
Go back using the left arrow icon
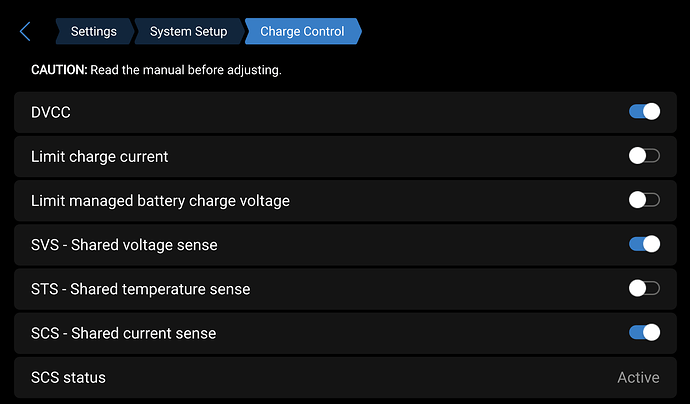(x=25, y=32)
